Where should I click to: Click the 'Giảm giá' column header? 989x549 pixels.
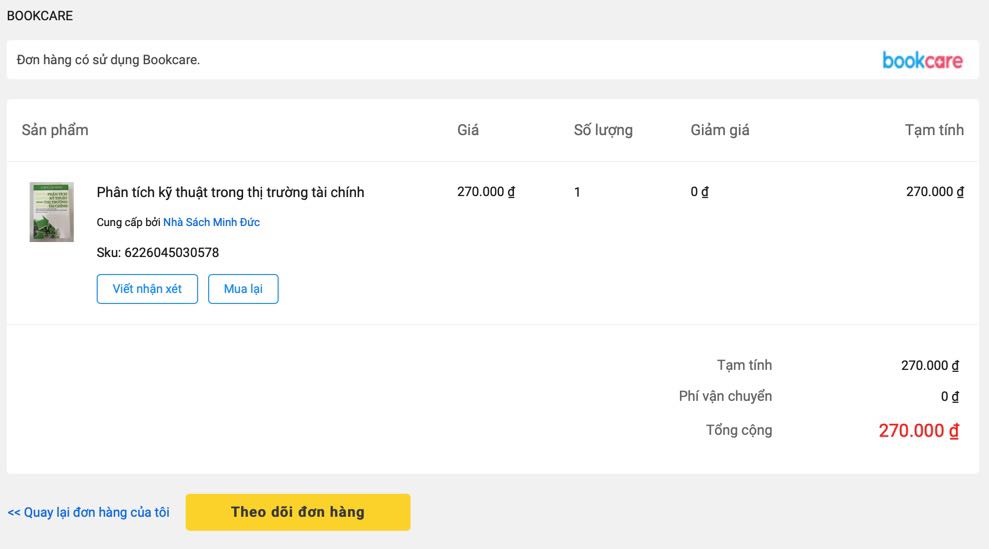[x=719, y=130]
